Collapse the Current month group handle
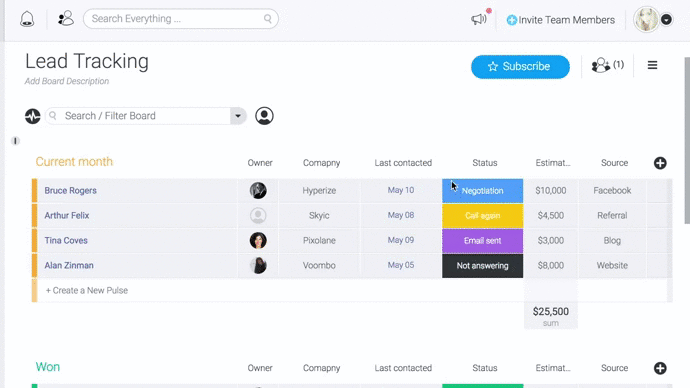The height and width of the screenshot is (388, 690). tap(15, 141)
